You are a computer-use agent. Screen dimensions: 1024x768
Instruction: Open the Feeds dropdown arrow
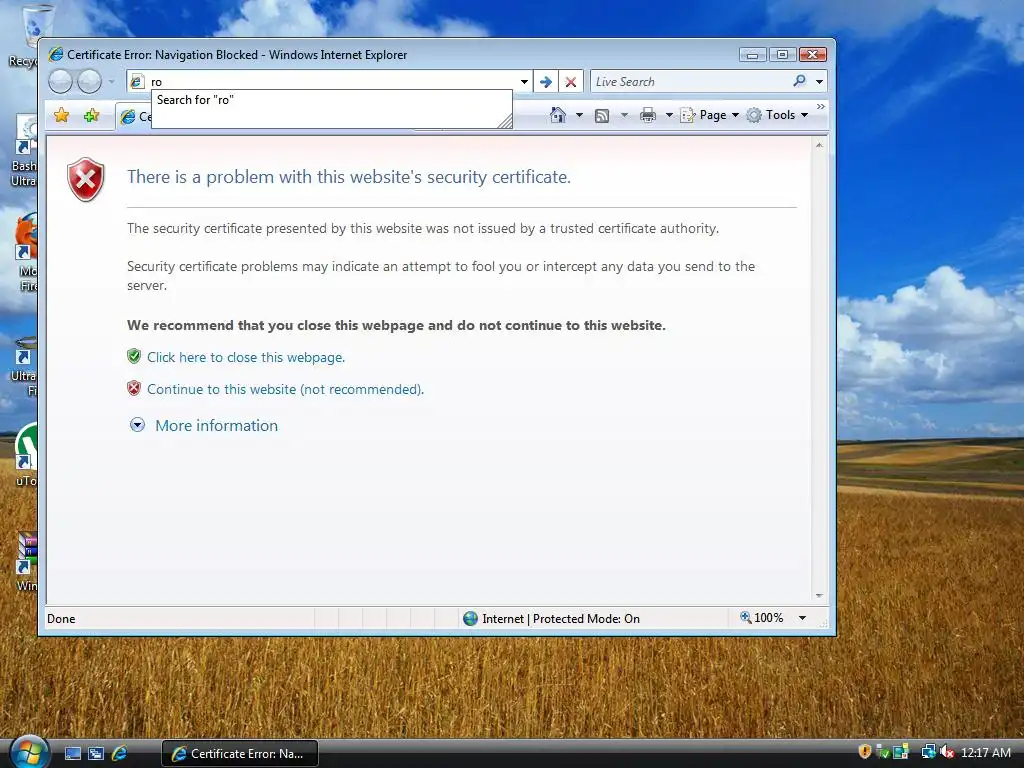tap(624, 115)
